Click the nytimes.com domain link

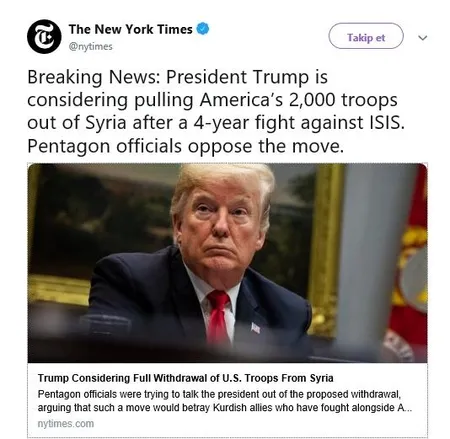66,424
